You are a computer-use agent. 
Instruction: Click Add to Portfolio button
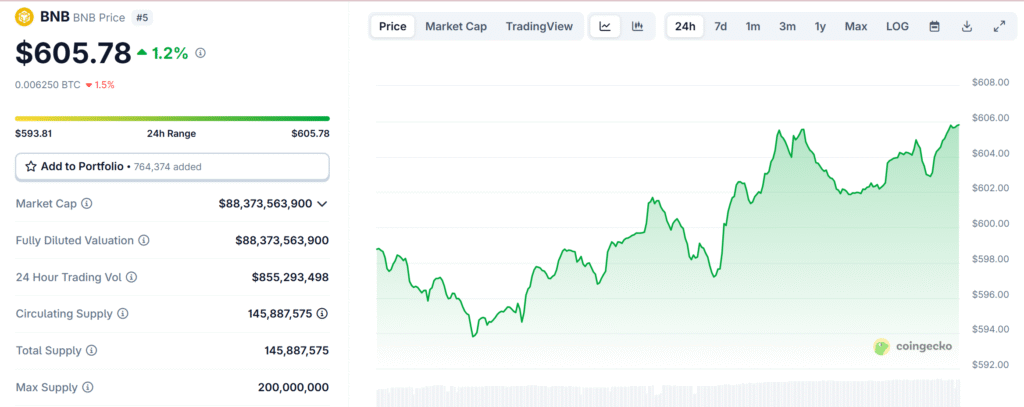point(172,167)
